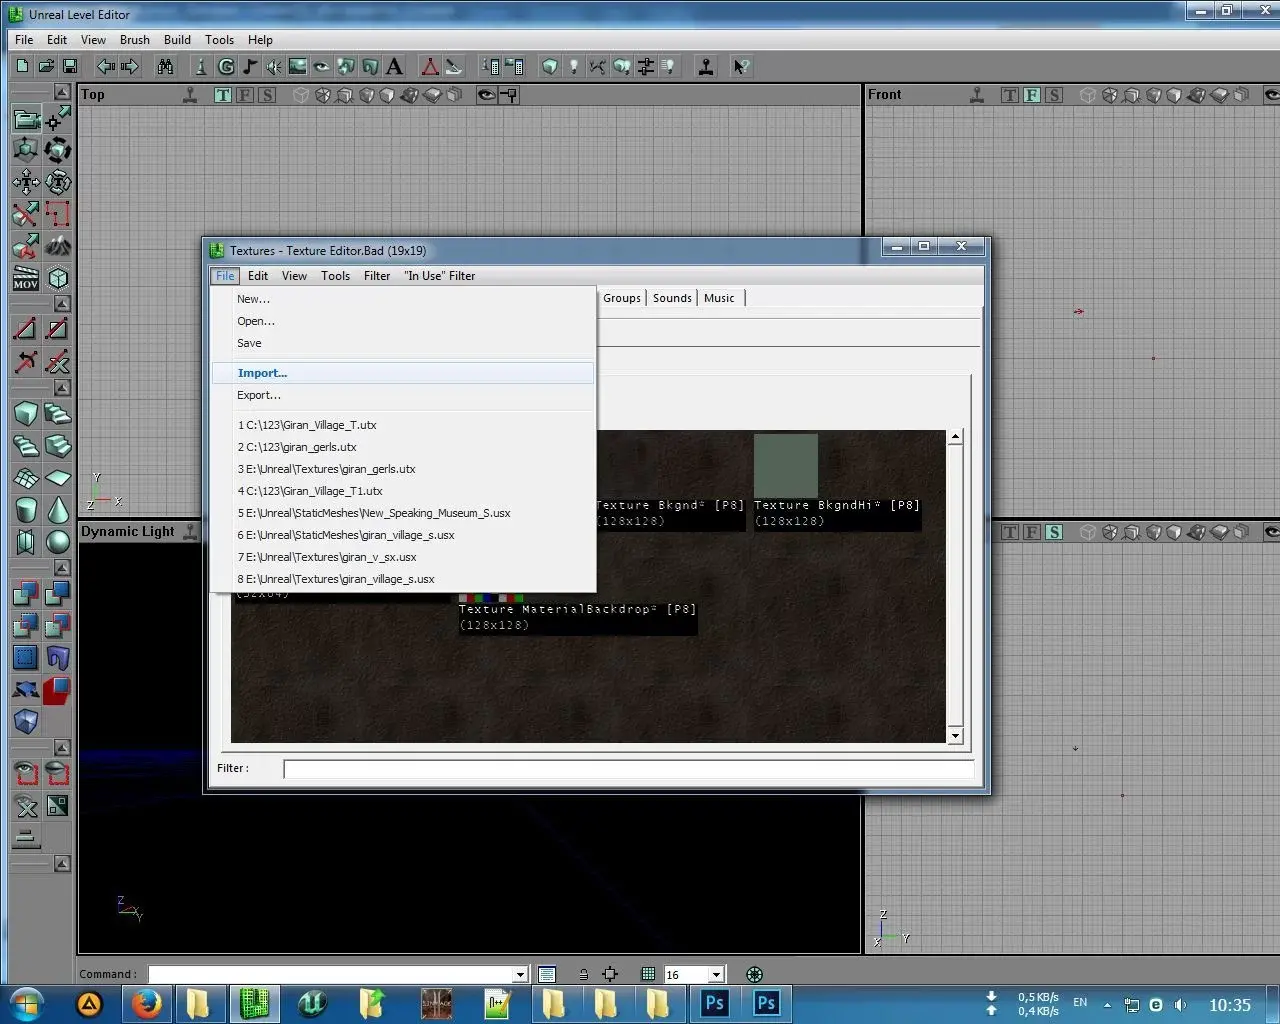The height and width of the screenshot is (1024, 1280).
Task: Collapse the visibility tools group in toolbox
Action: (x=62, y=748)
